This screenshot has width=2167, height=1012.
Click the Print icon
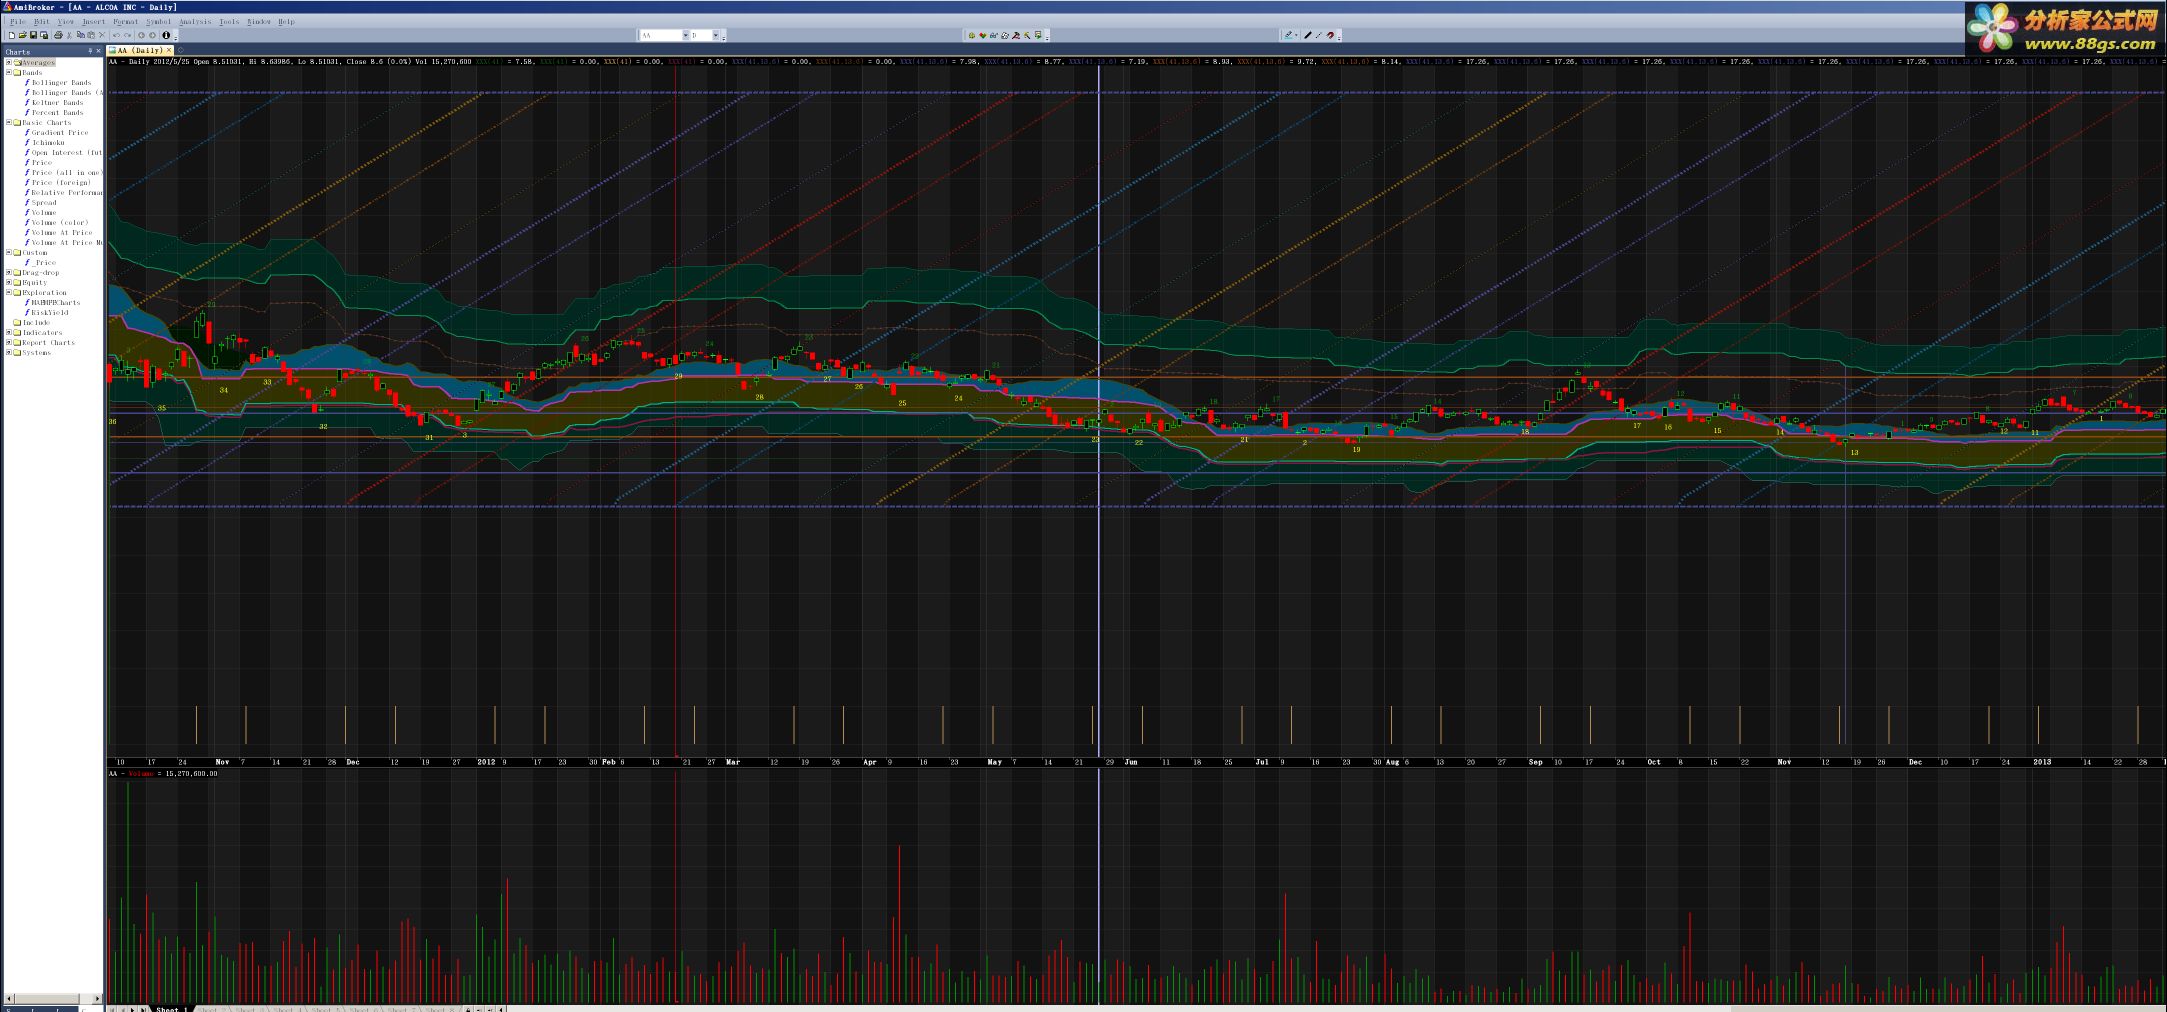pos(58,35)
